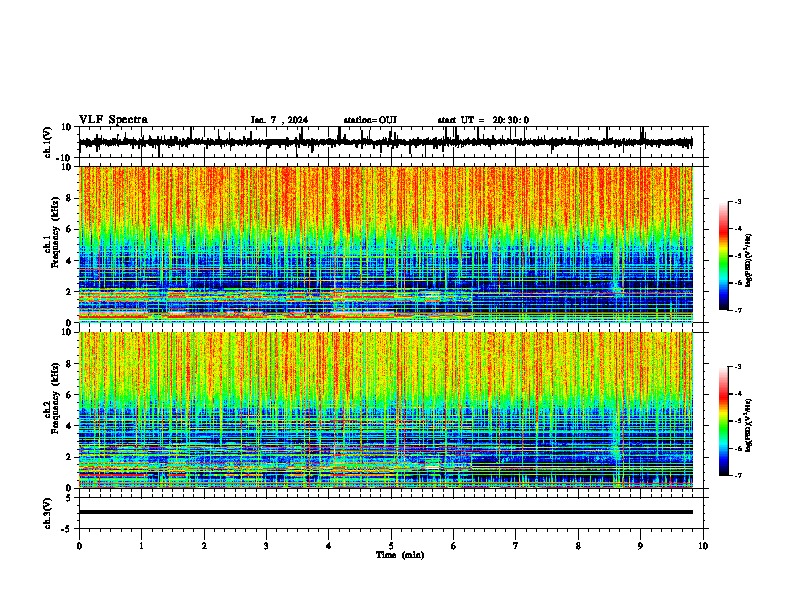
Task: Click the "VLF Spectra" plot title
Action: coord(113,120)
